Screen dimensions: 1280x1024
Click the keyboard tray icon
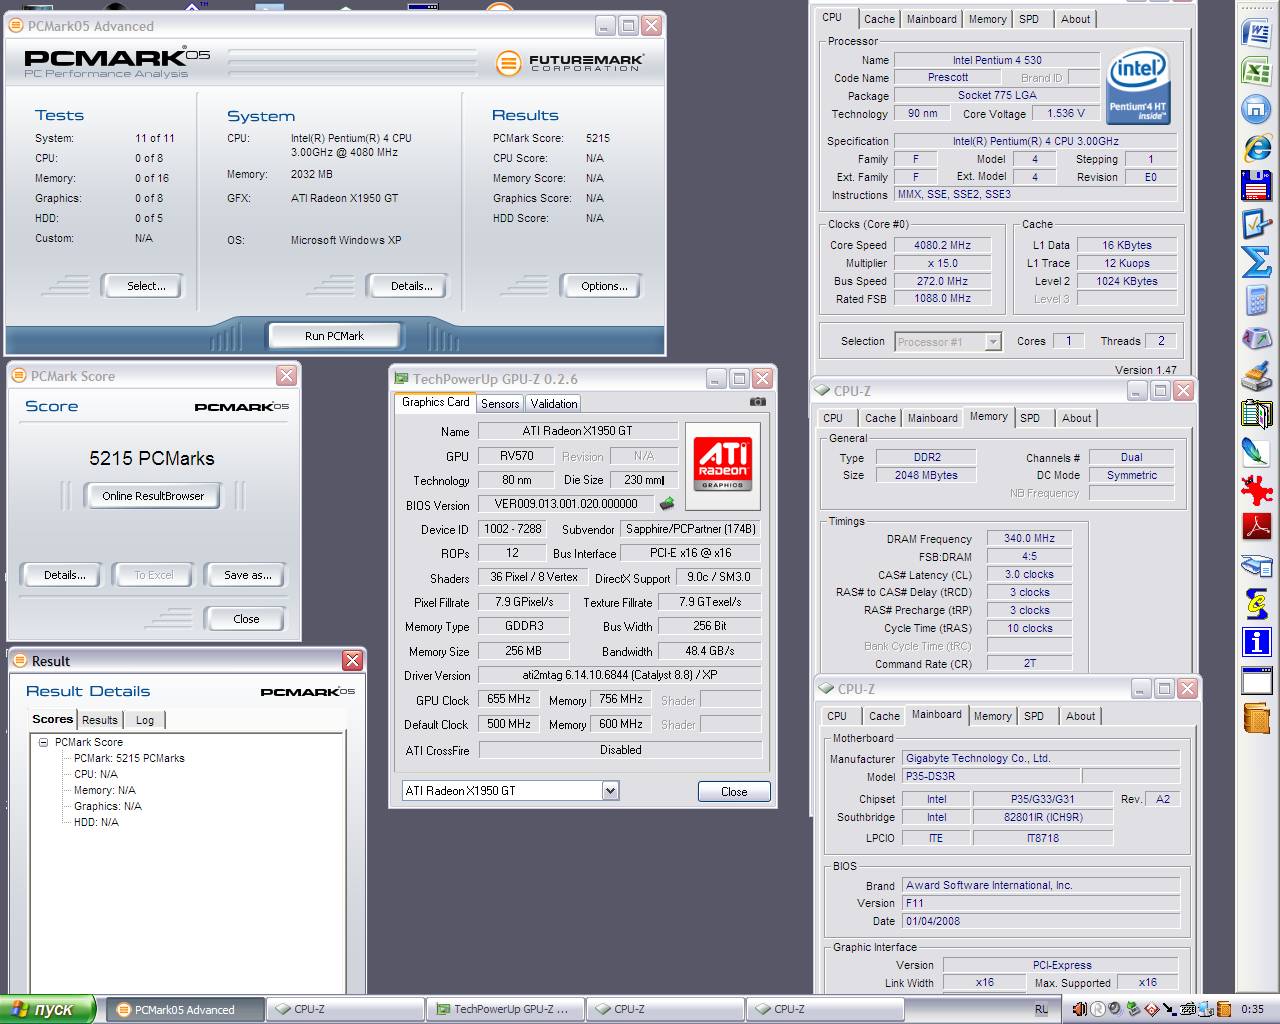tap(1188, 1009)
